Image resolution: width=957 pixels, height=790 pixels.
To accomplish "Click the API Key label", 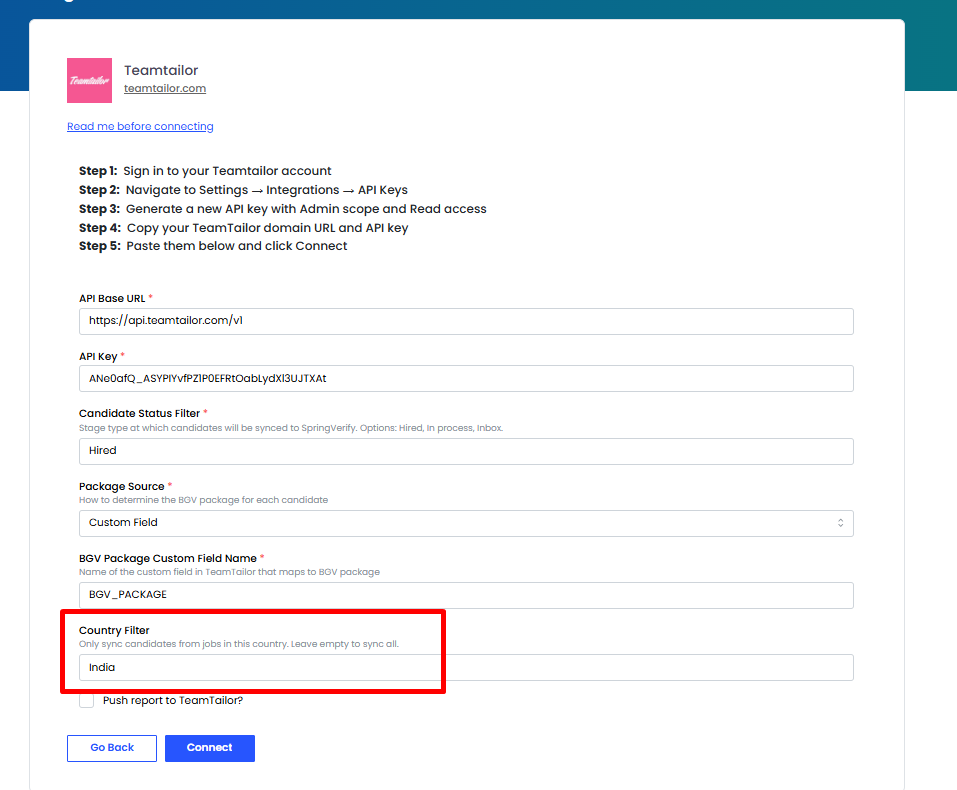I will [98, 356].
